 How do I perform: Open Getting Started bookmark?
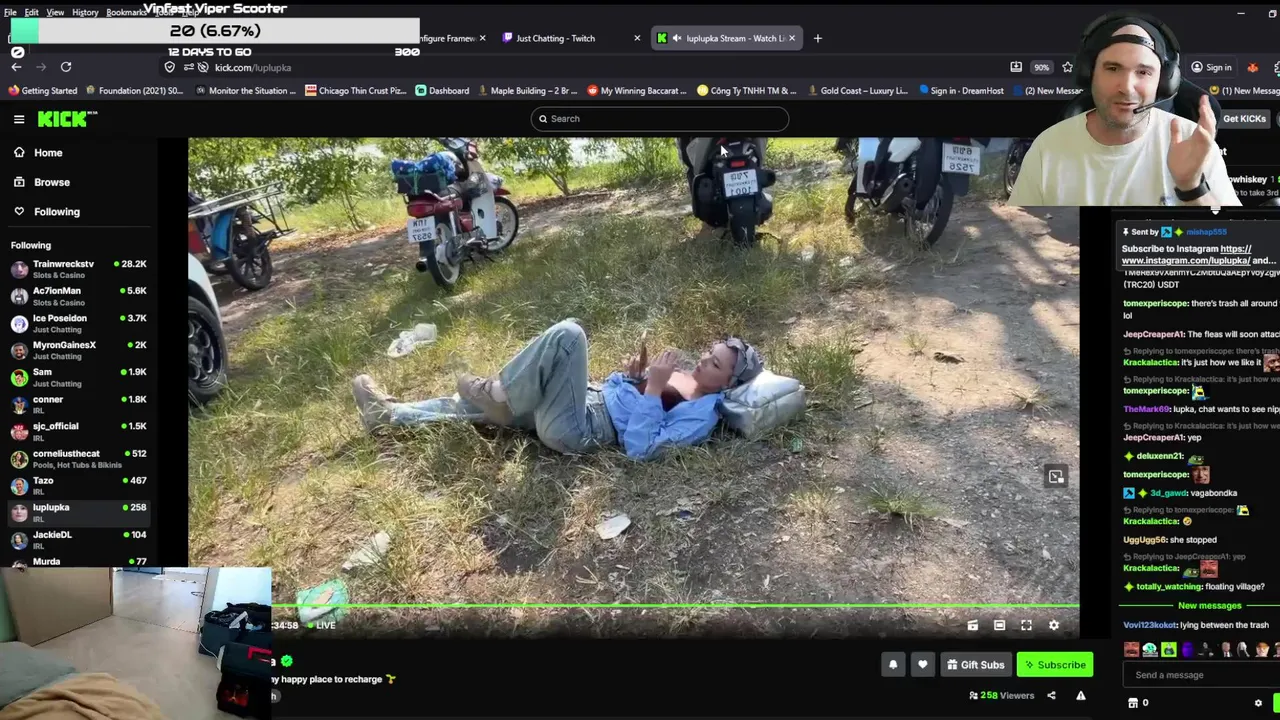pyautogui.click(x=43, y=90)
